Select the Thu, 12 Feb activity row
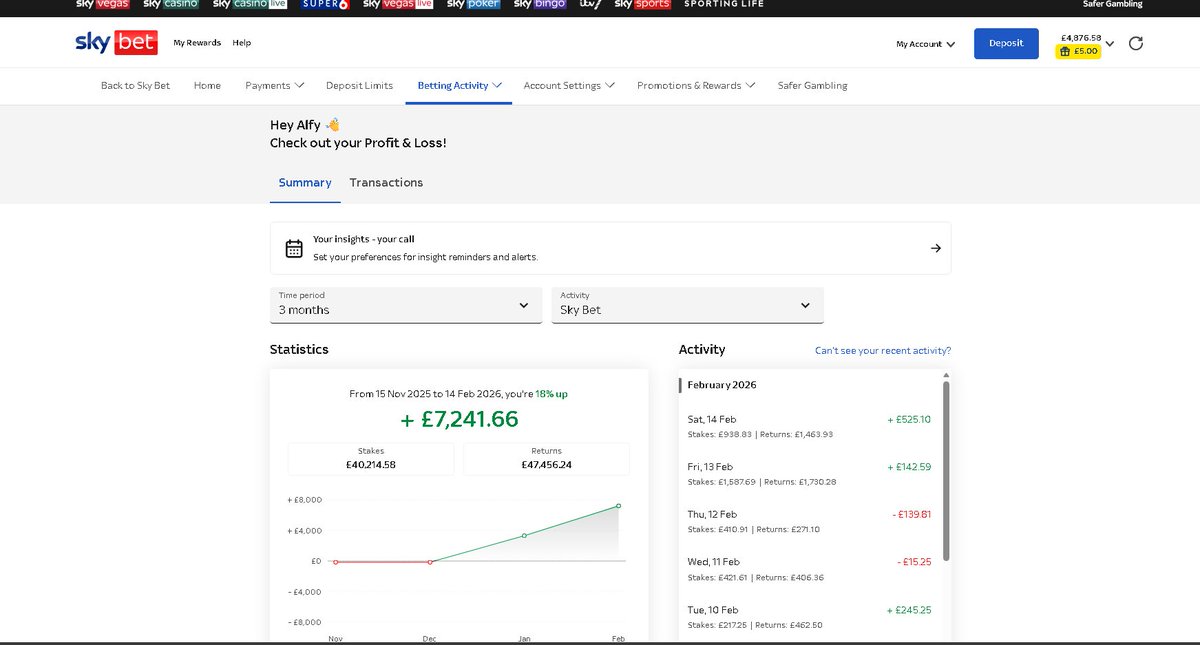 coord(809,521)
